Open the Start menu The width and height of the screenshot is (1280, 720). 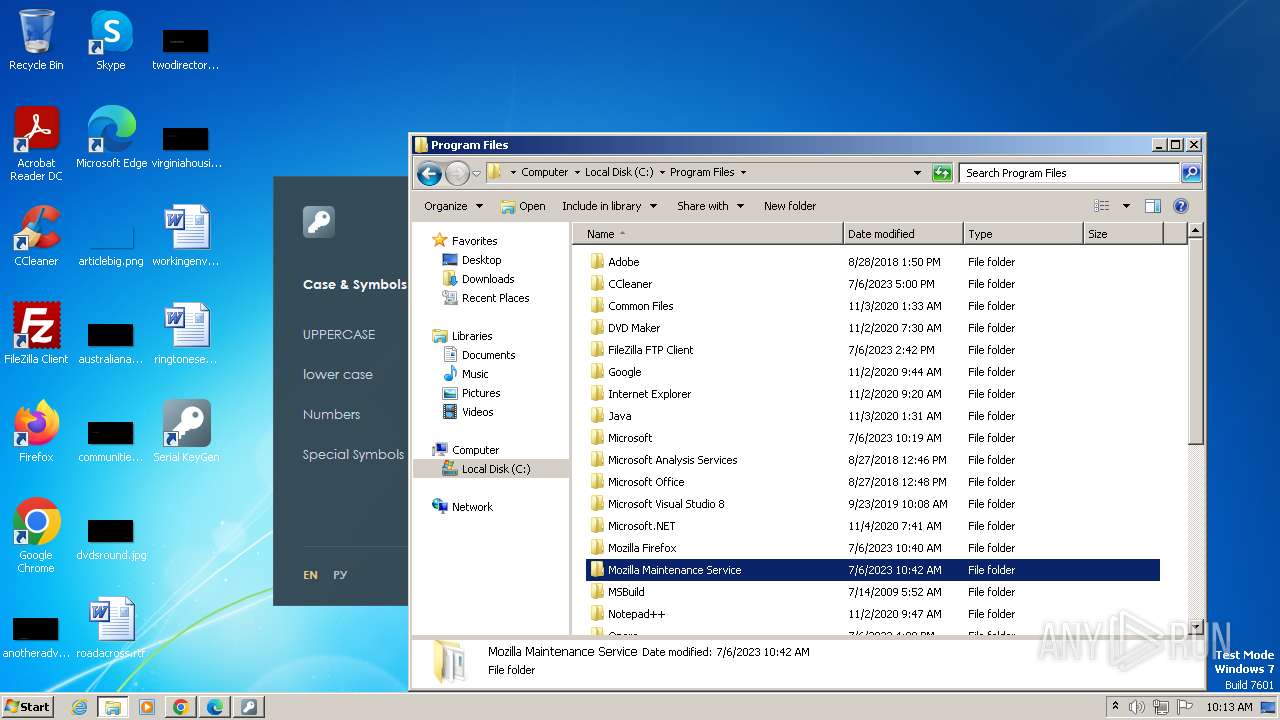pos(28,707)
